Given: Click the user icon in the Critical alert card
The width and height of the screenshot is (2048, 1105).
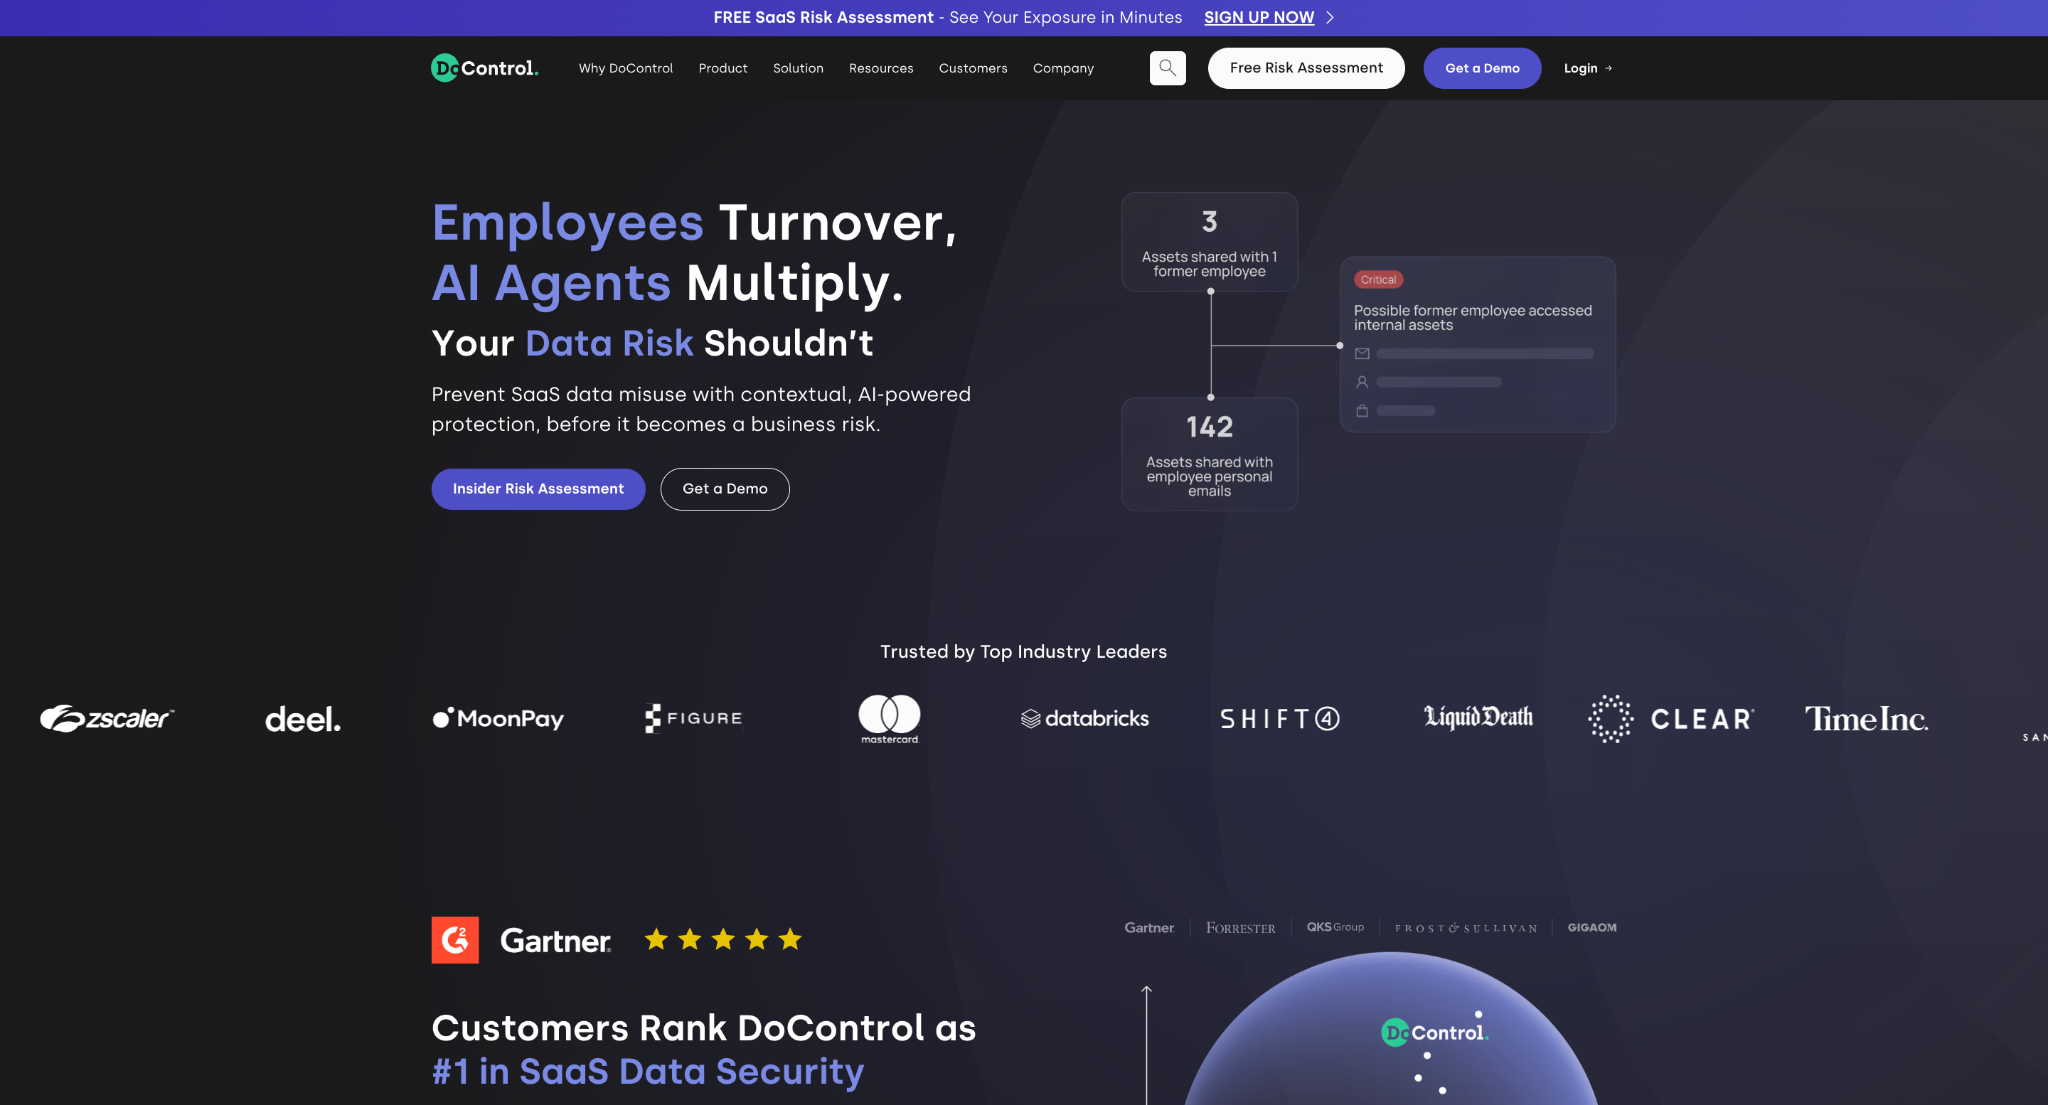Looking at the screenshot, I should [x=1362, y=382].
